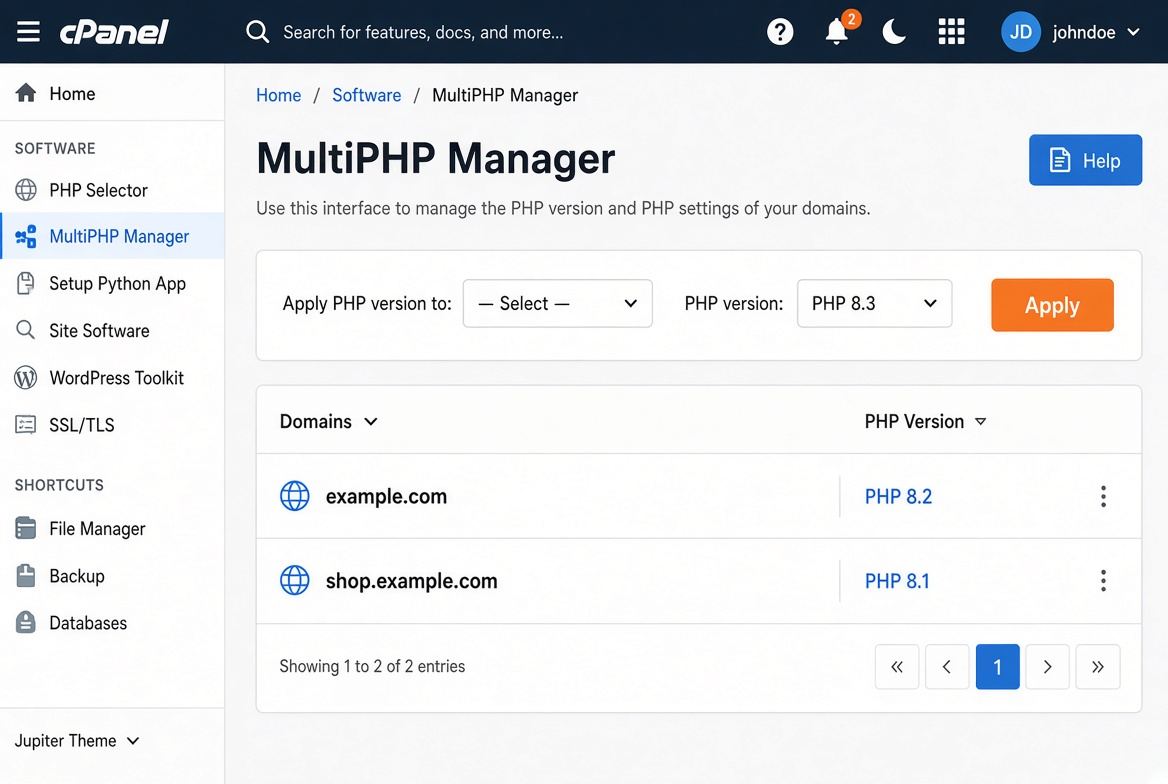Expand the Jupiter Theme selector
This screenshot has height=784, width=1168.
click(77, 741)
